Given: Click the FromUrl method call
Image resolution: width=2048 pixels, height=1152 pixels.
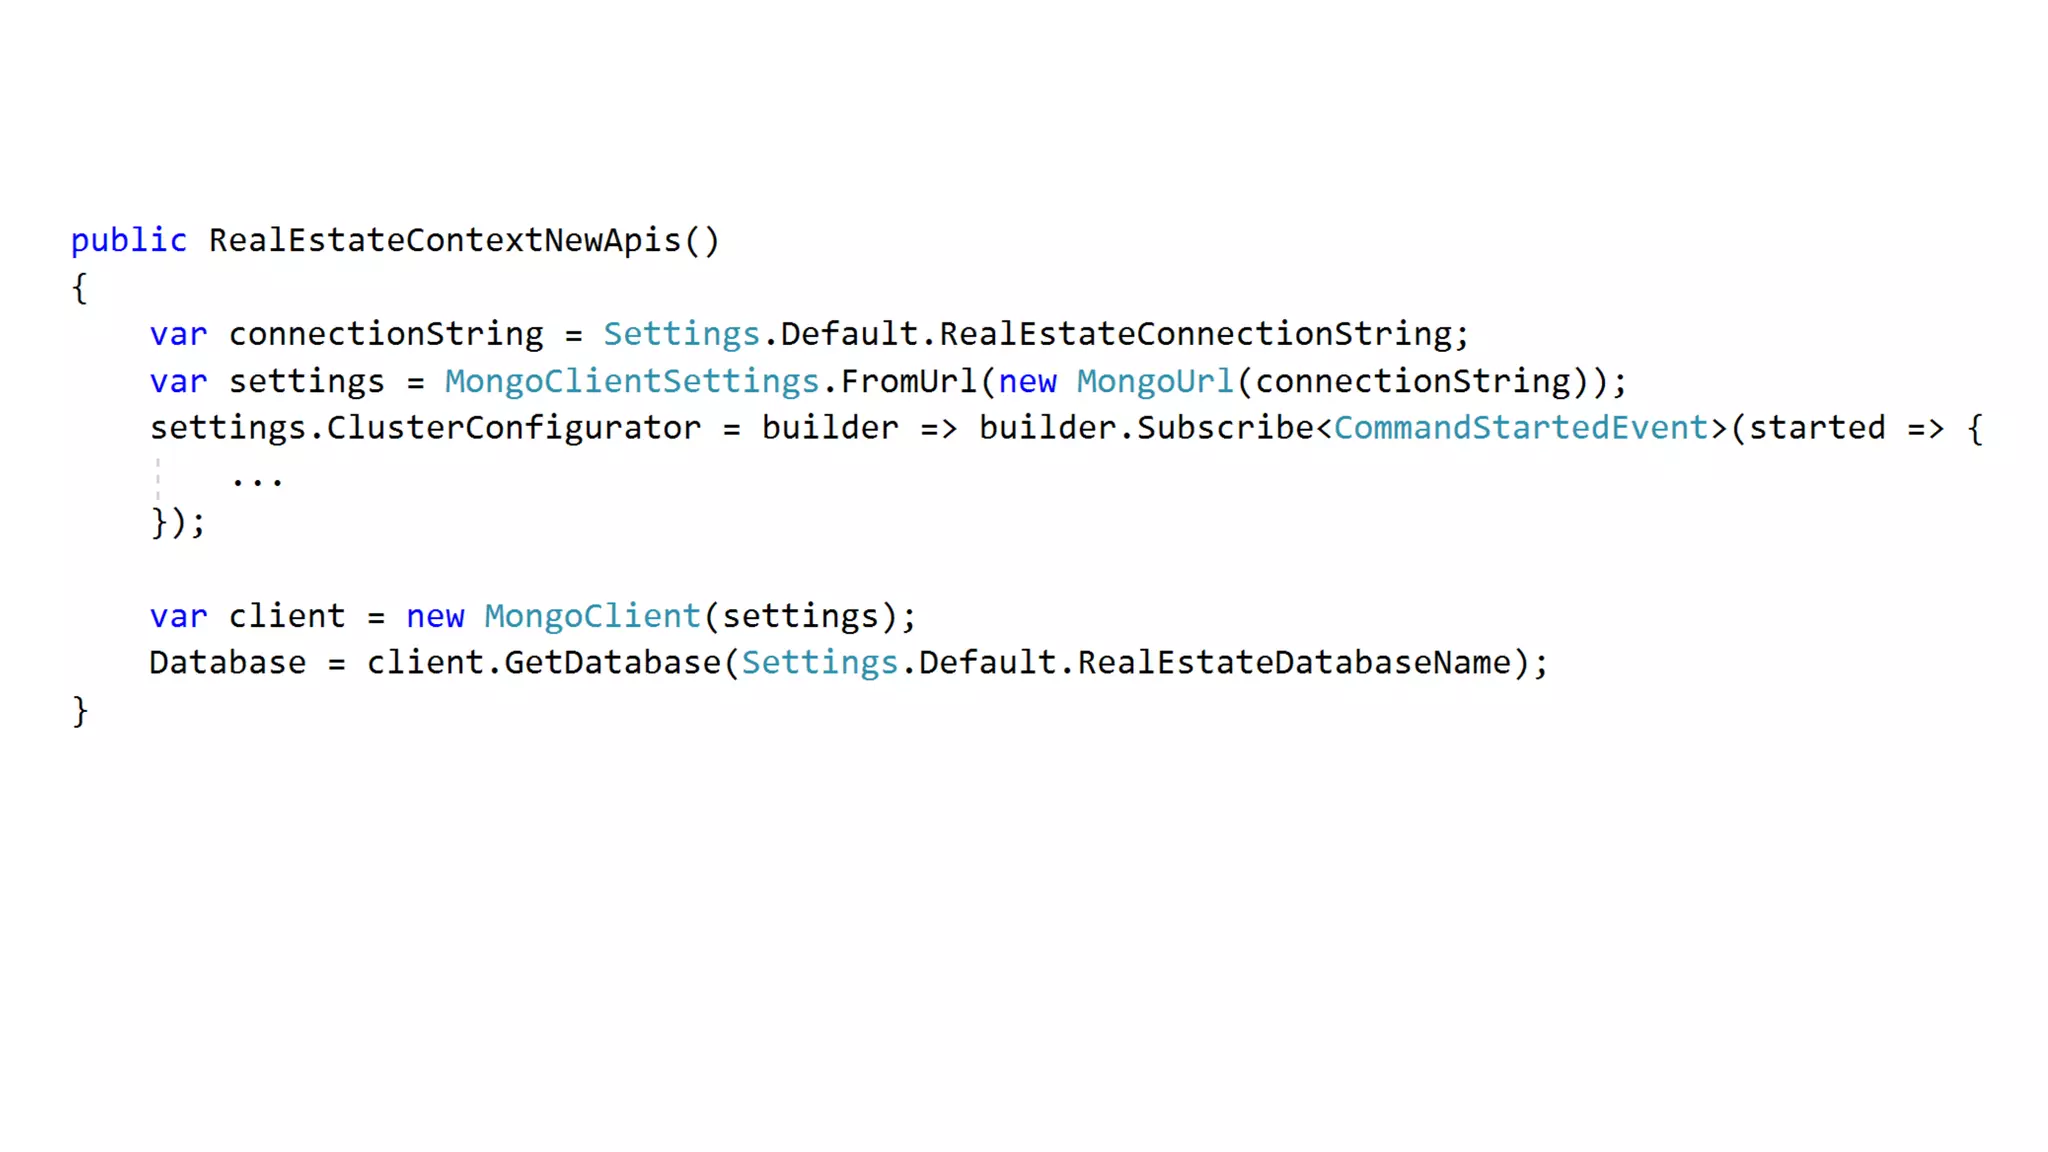Looking at the screenshot, I should [908, 381].
